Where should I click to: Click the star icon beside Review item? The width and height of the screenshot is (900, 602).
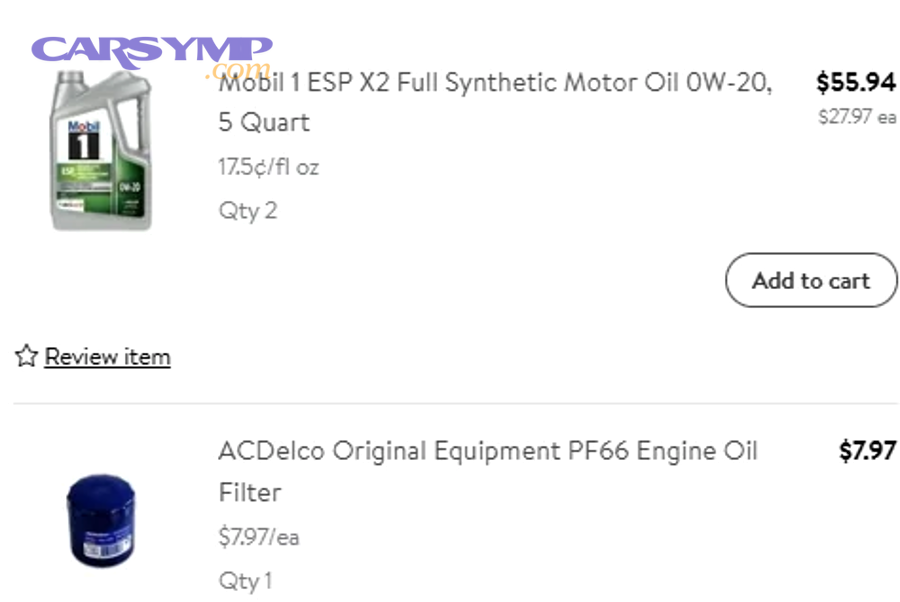(26, 356)
